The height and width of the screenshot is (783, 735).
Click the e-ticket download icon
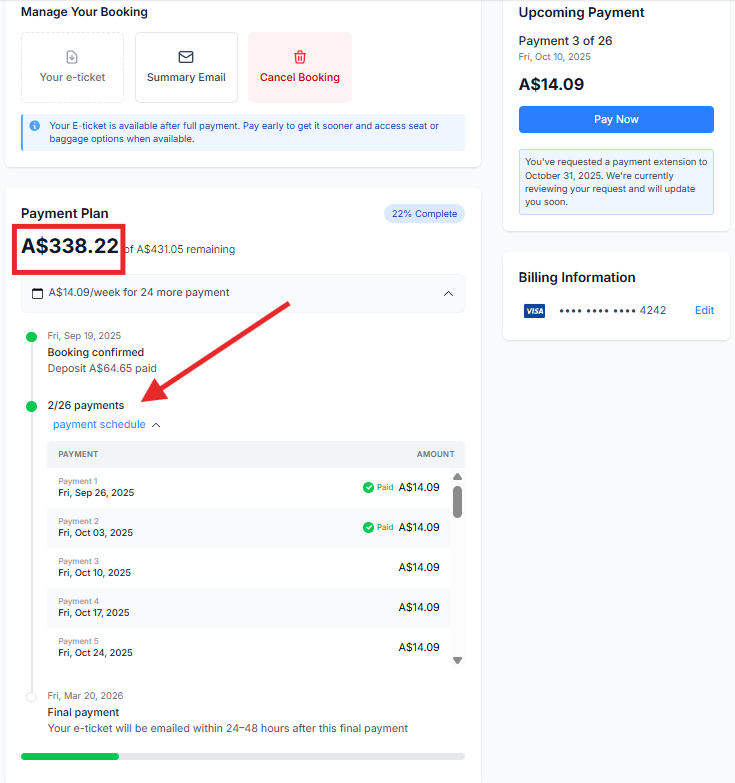point(72,57)
